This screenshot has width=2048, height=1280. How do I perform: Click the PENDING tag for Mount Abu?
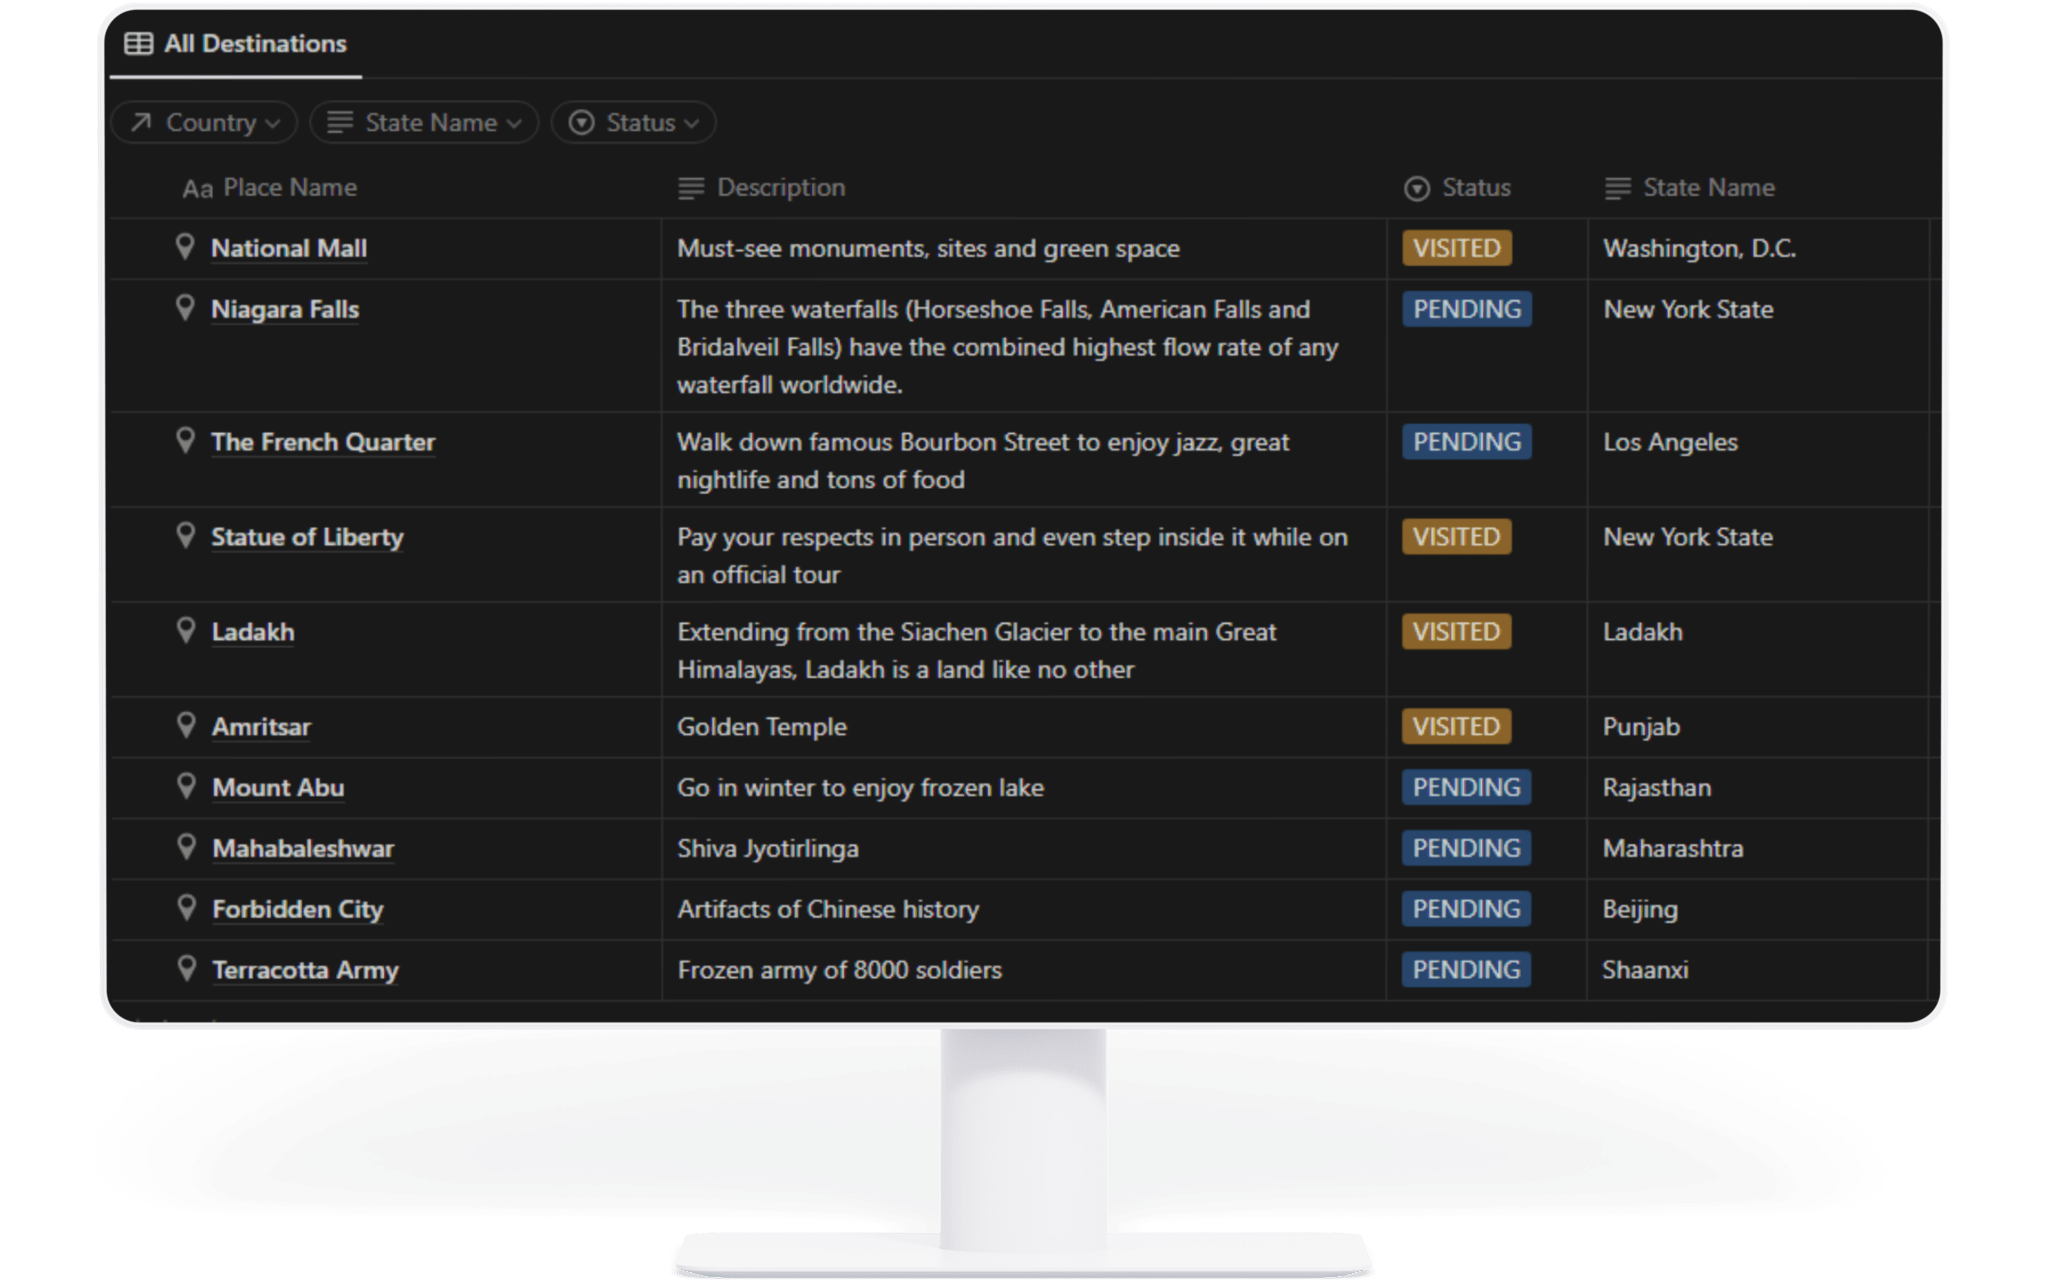click(x=1466, y=788)
